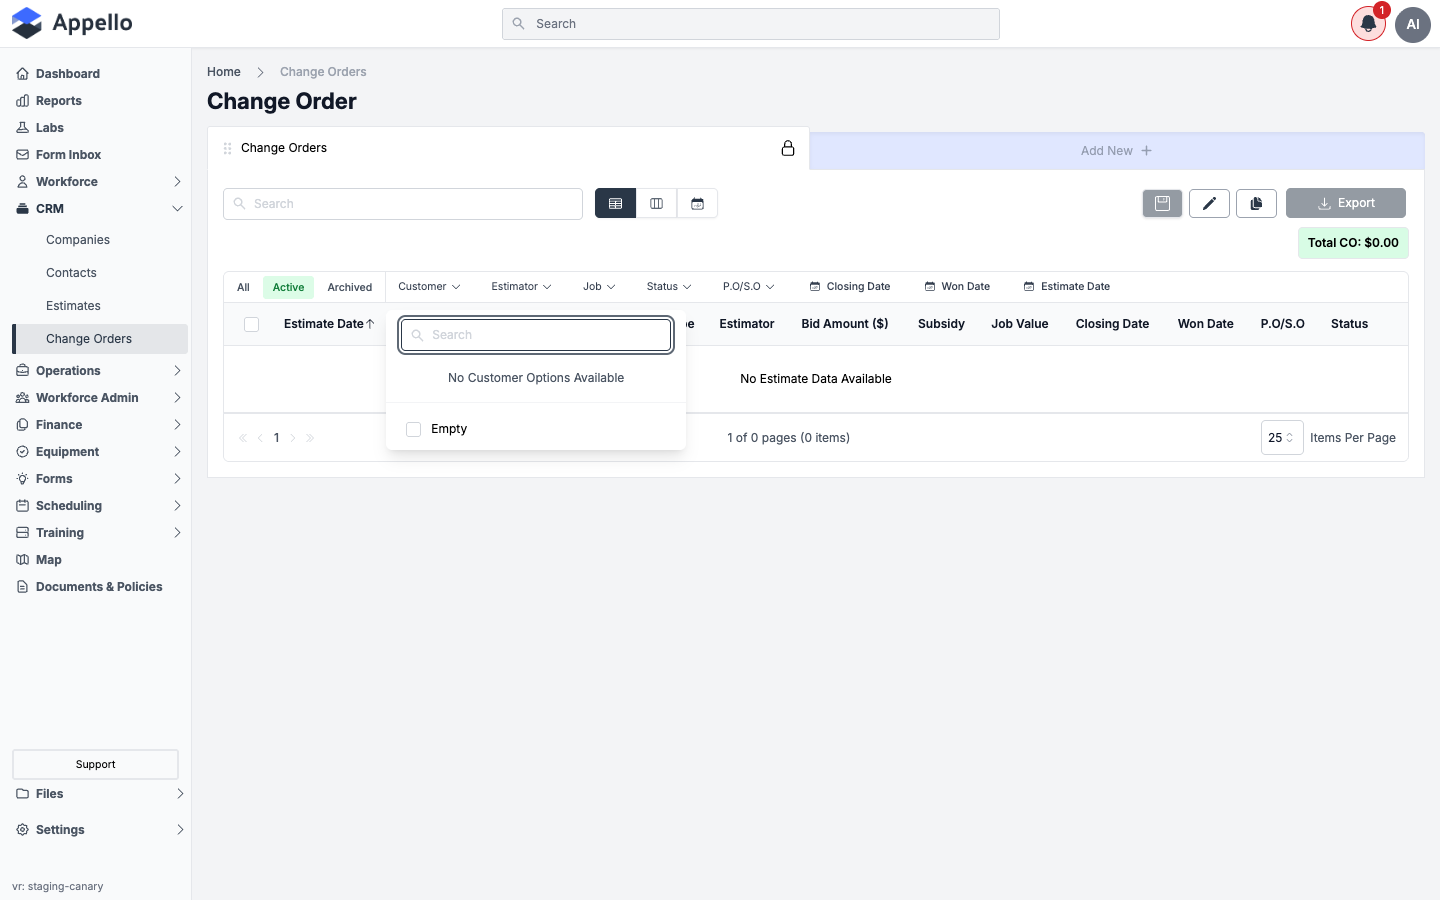Switch to the calendar view
1440x918 pixels.
pyautogui.click(x=697, y=203)
